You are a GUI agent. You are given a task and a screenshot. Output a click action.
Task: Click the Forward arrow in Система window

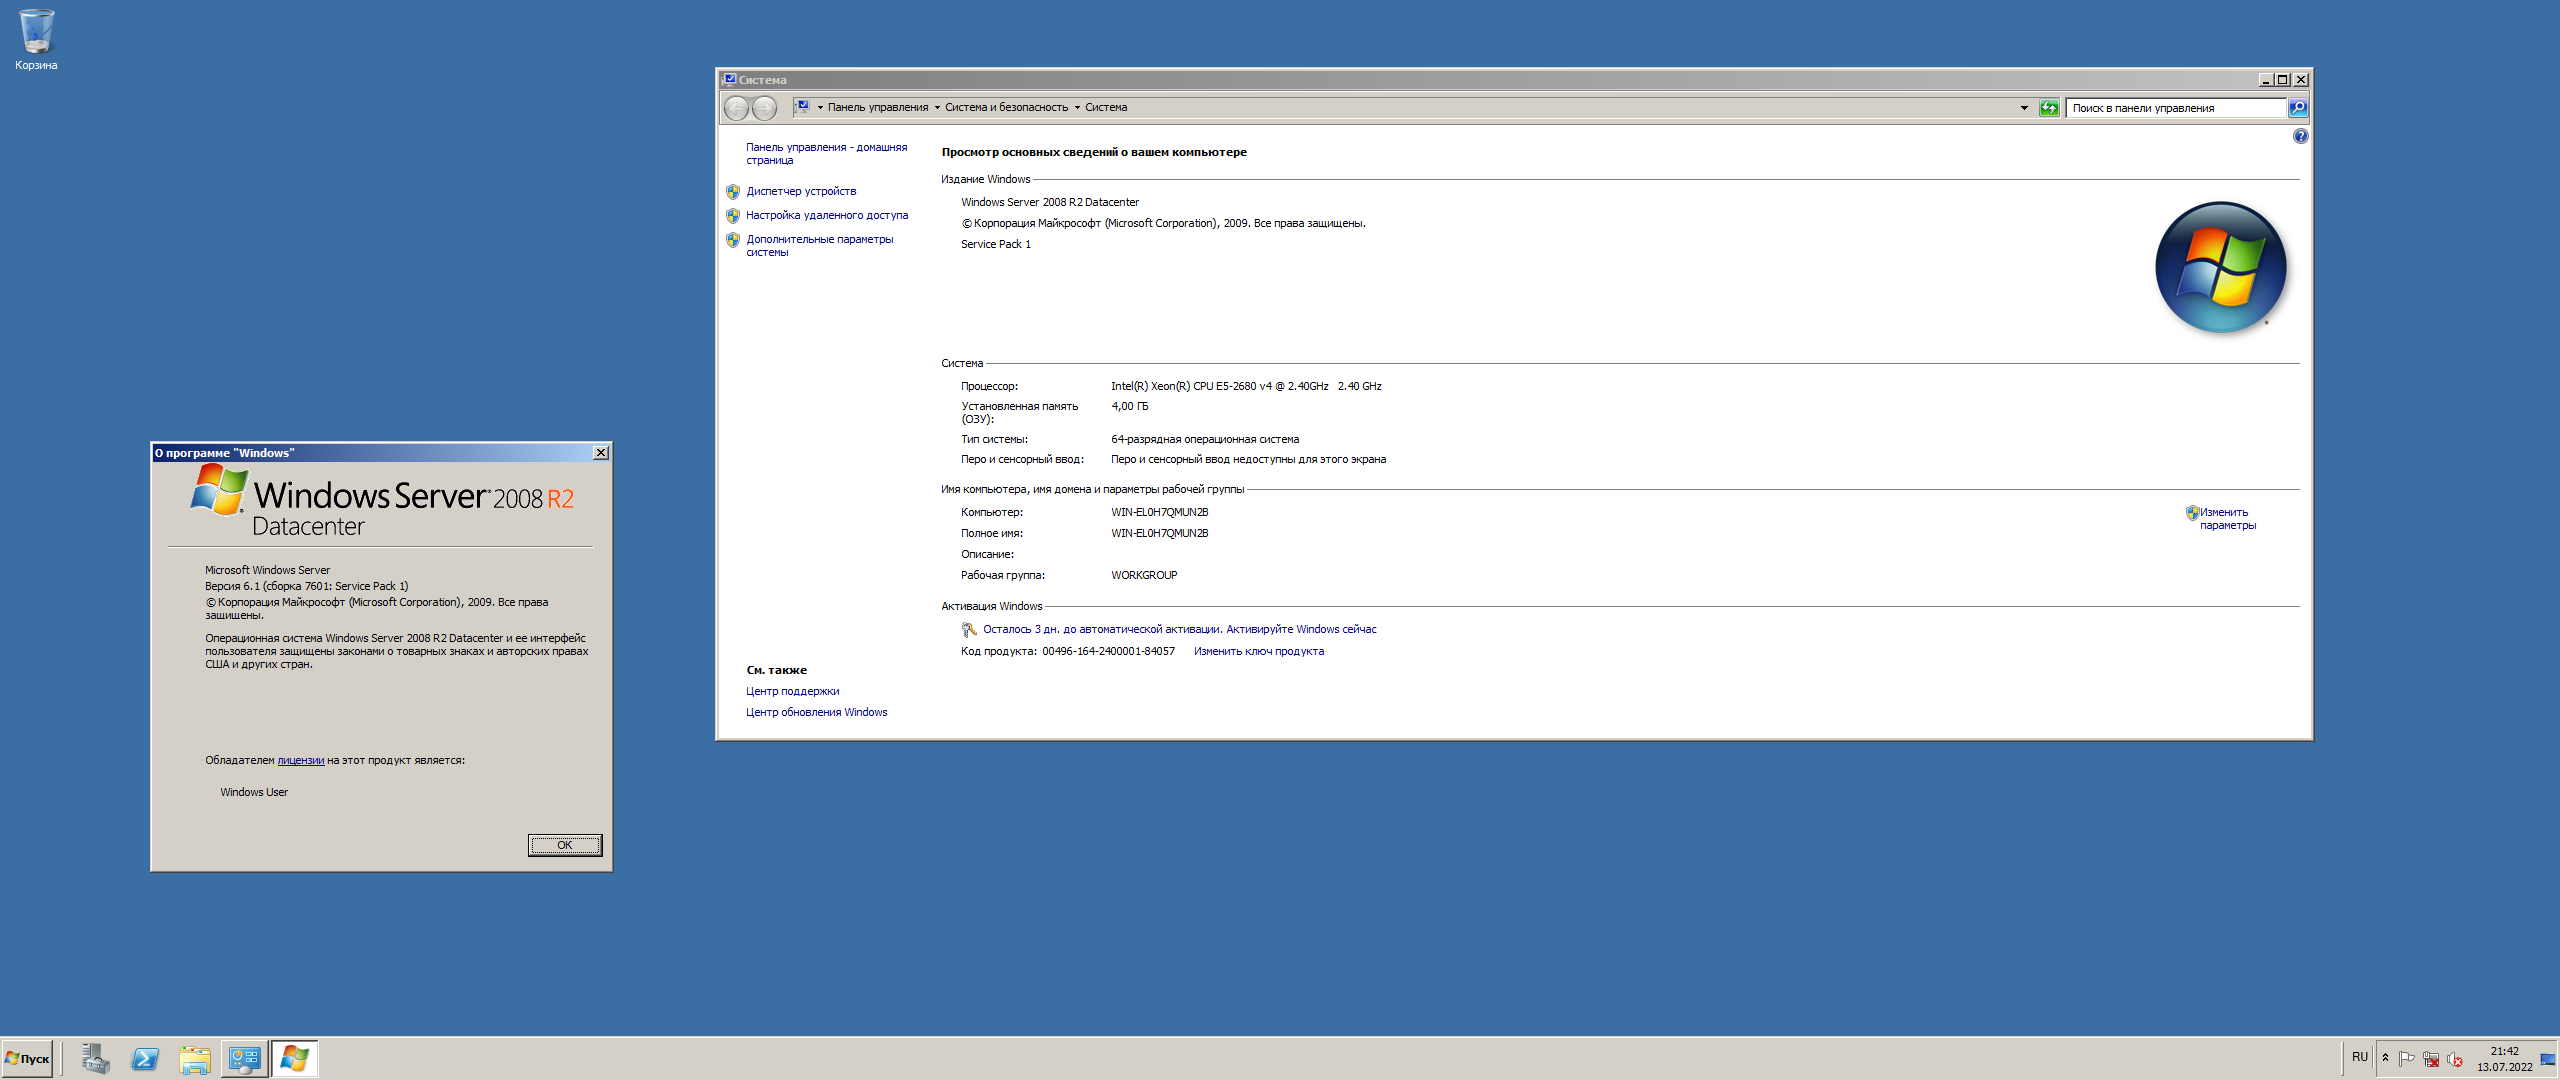(764, 108)
